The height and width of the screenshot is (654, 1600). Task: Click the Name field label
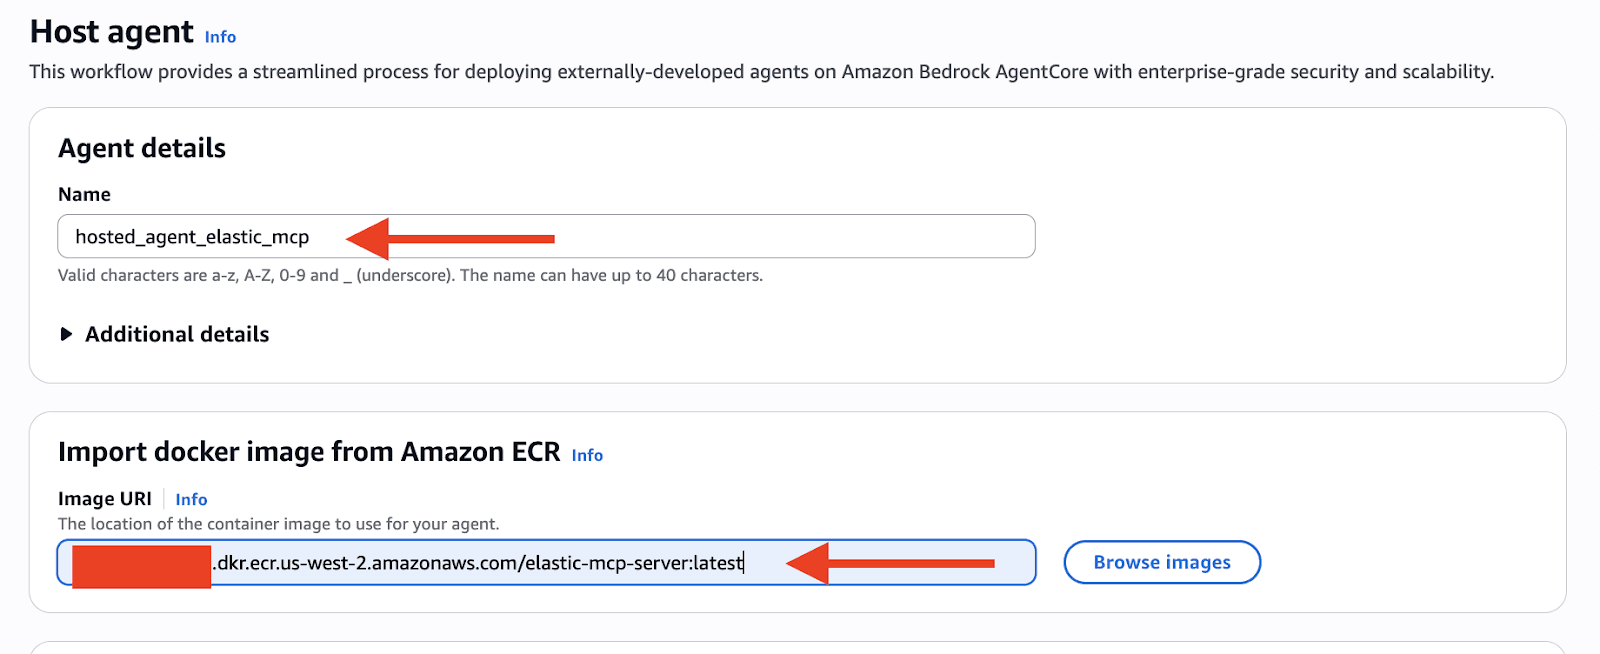tap(84, 194)
